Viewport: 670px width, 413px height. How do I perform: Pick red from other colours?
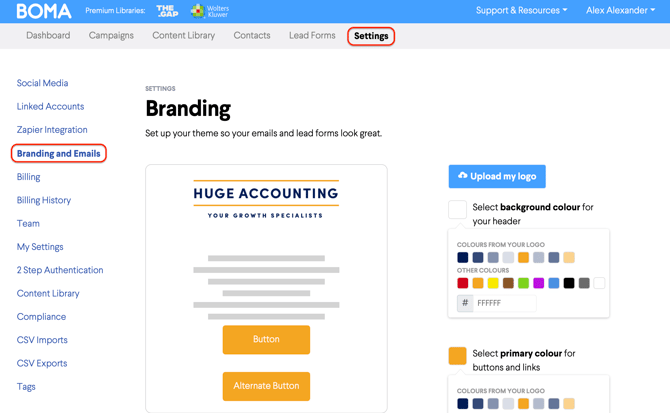click(x=463, y=284)
